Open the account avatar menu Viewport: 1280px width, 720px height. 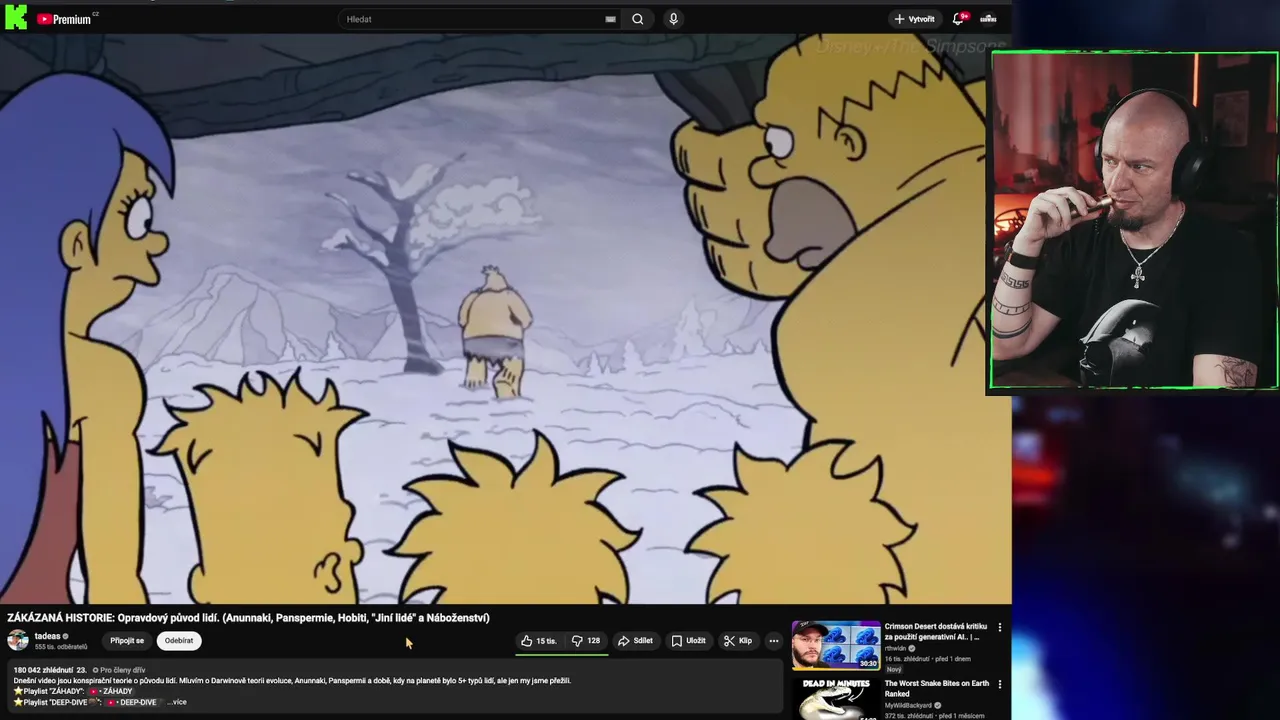click(x=988, y=19)
